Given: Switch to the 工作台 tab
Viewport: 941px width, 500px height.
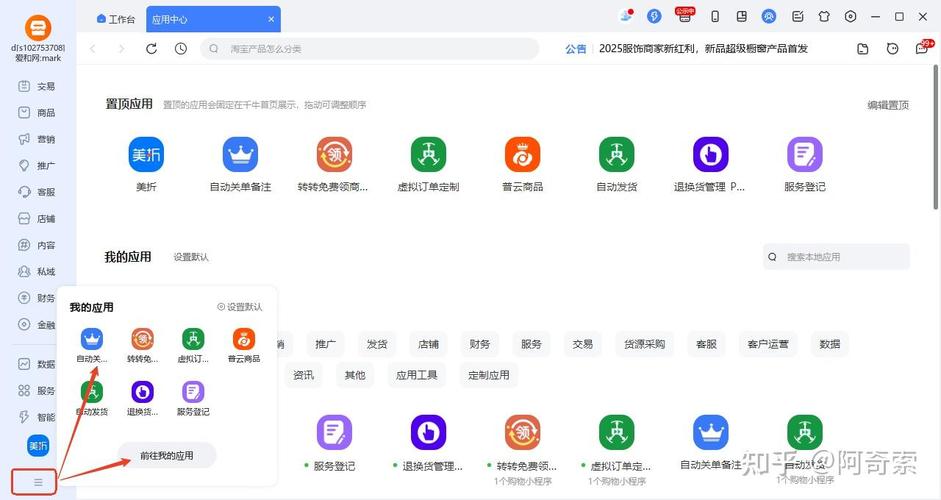Looking at the screenshot, I should pos(116,19).
